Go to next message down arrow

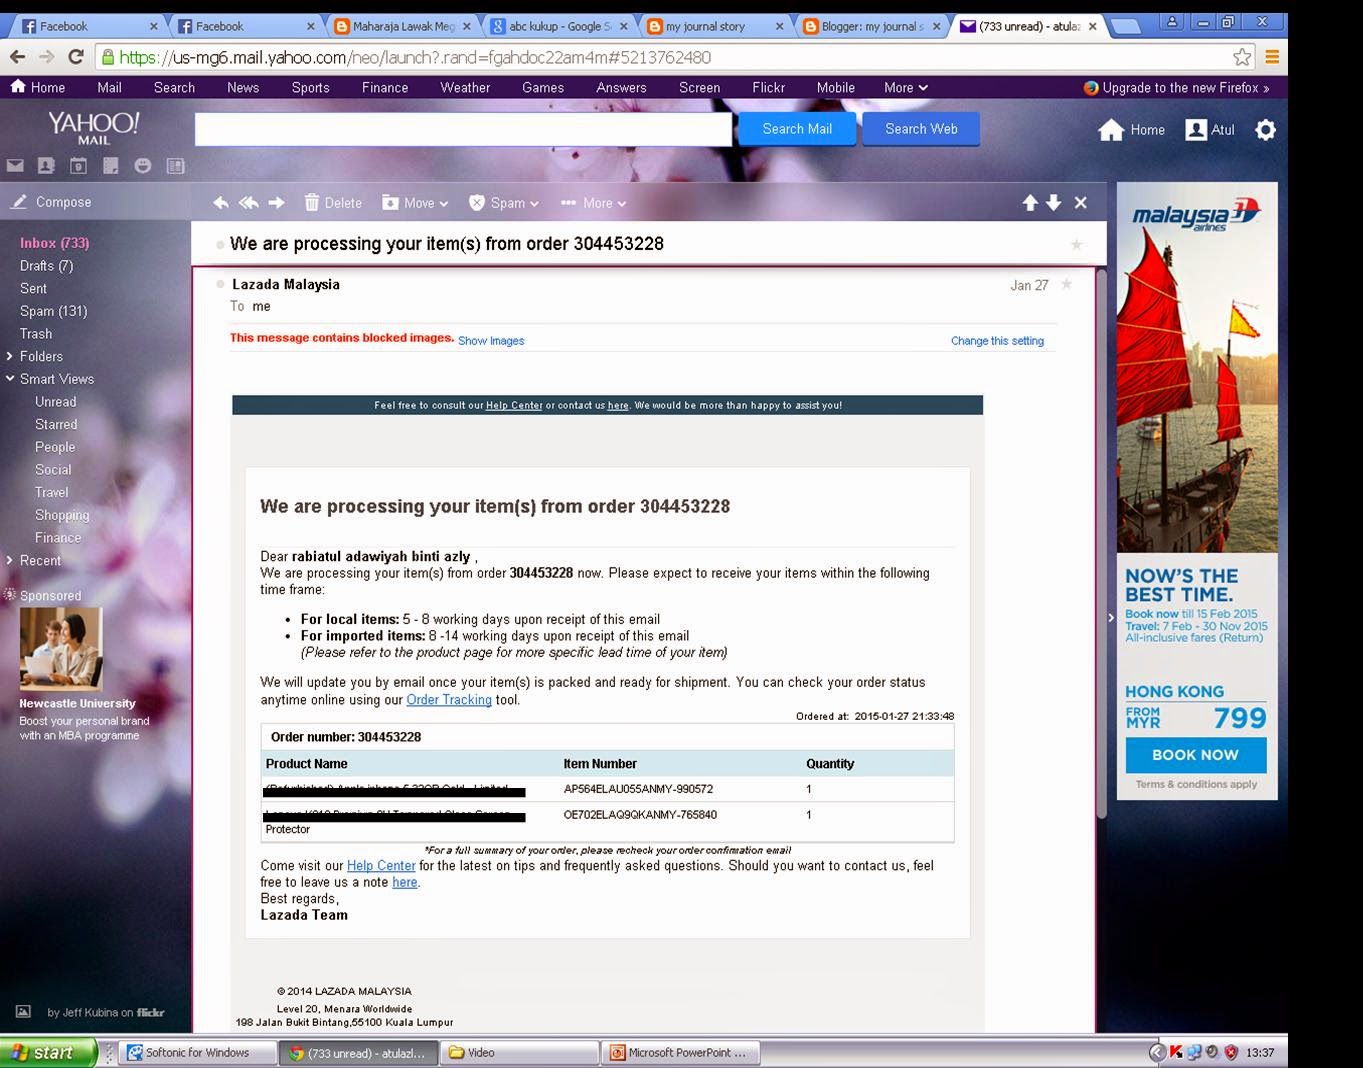(1054, 203)
